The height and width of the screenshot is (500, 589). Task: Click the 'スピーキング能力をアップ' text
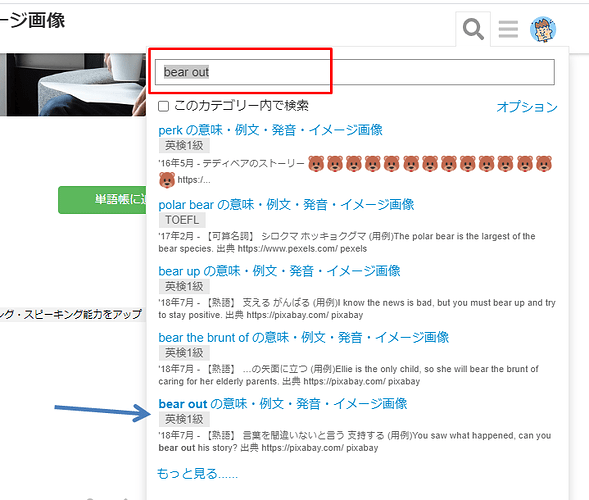click(x=82, y=314)
